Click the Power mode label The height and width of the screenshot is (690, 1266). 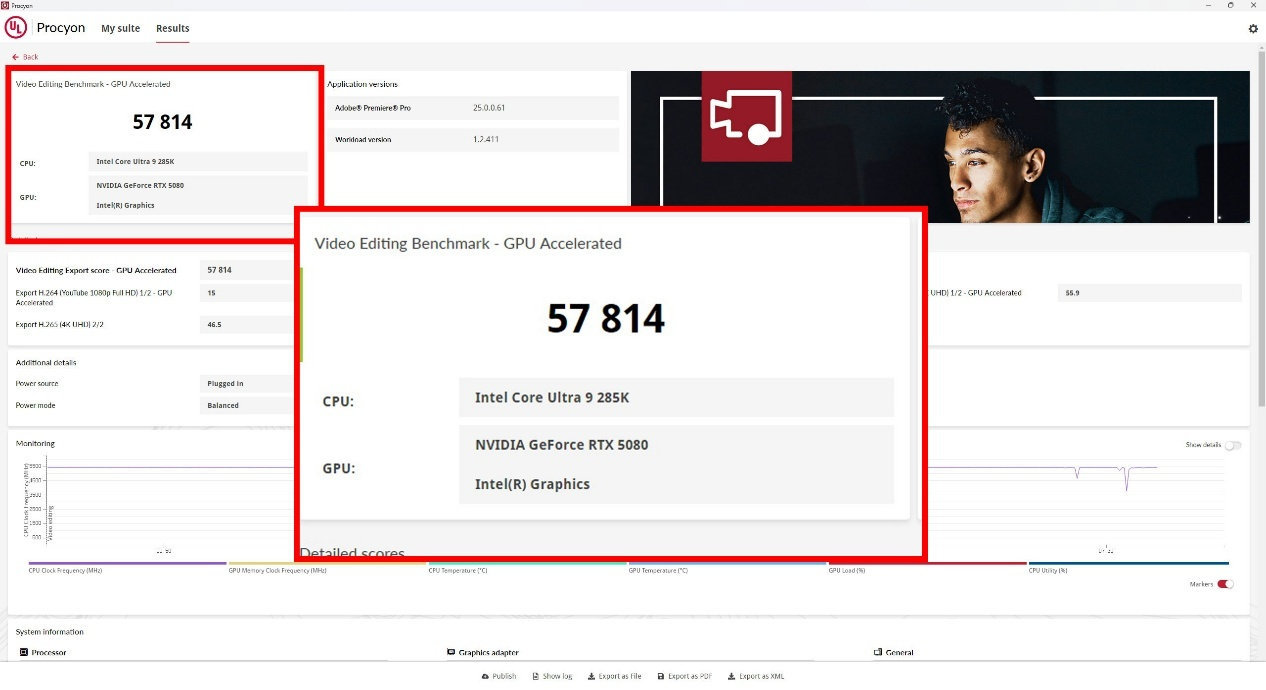[35, 405]
